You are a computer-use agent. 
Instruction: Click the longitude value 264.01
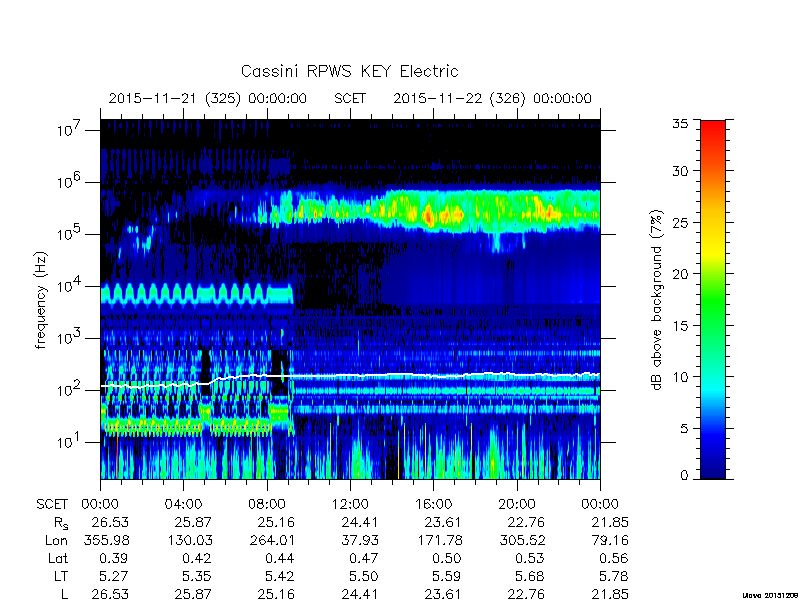(272, 540)
